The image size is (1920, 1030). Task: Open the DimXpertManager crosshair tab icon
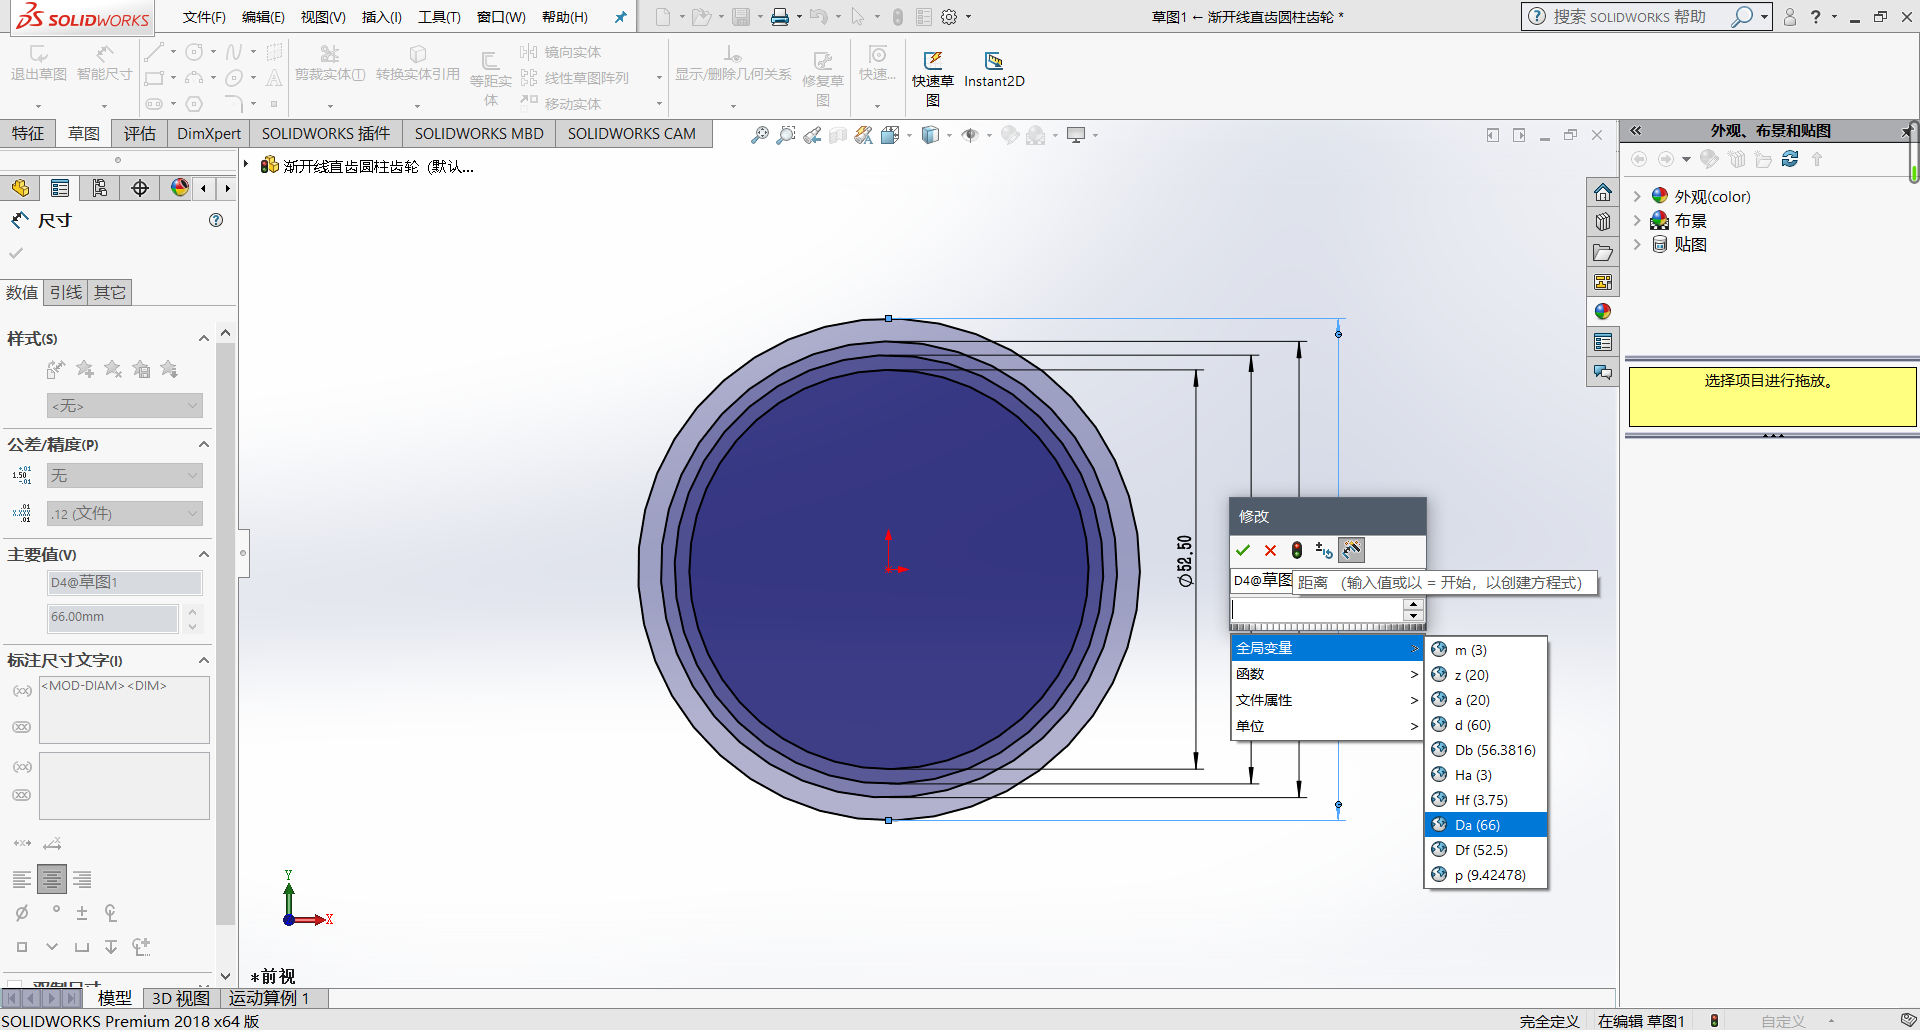(140, 188)
